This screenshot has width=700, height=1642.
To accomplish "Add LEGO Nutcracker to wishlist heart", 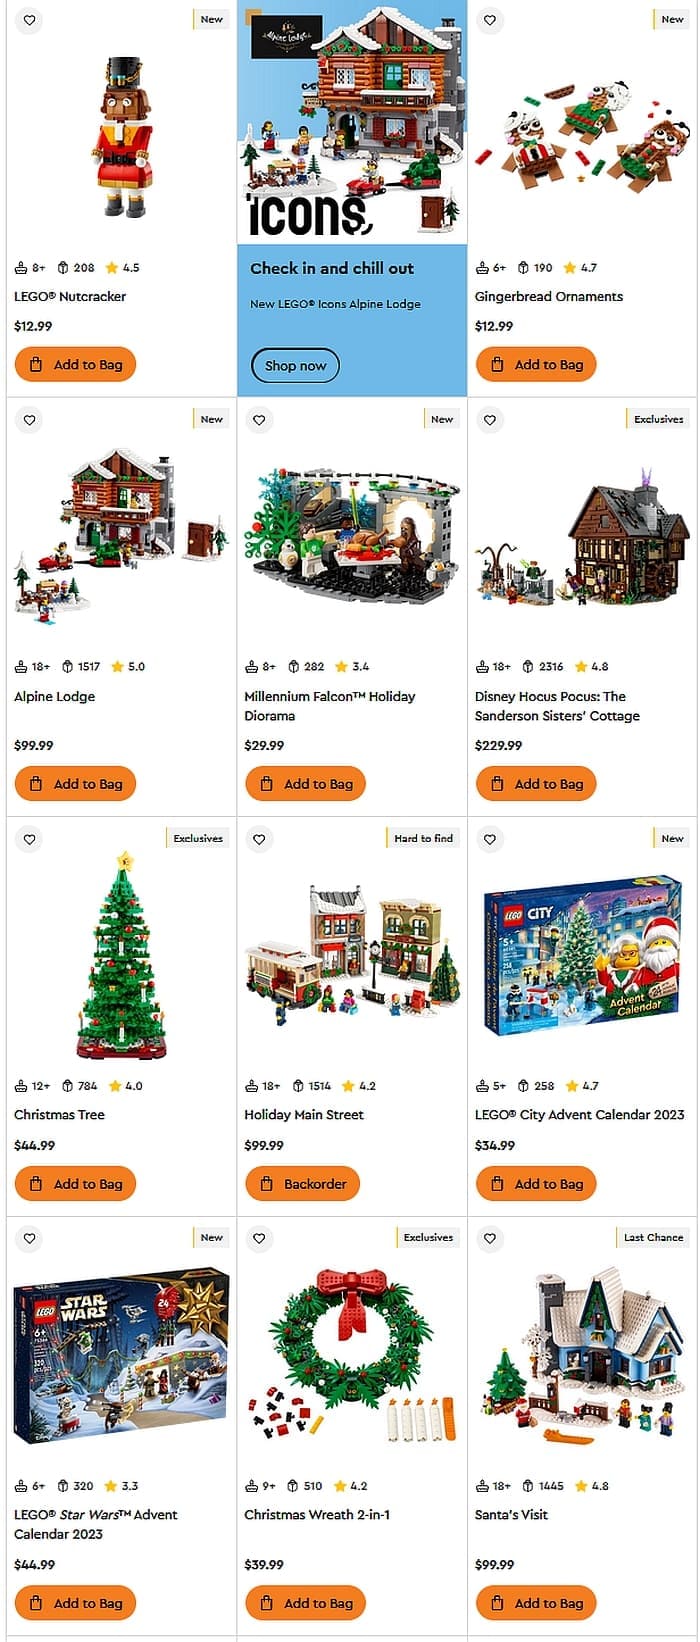I will pyautogui.click(x=30, y=20).
